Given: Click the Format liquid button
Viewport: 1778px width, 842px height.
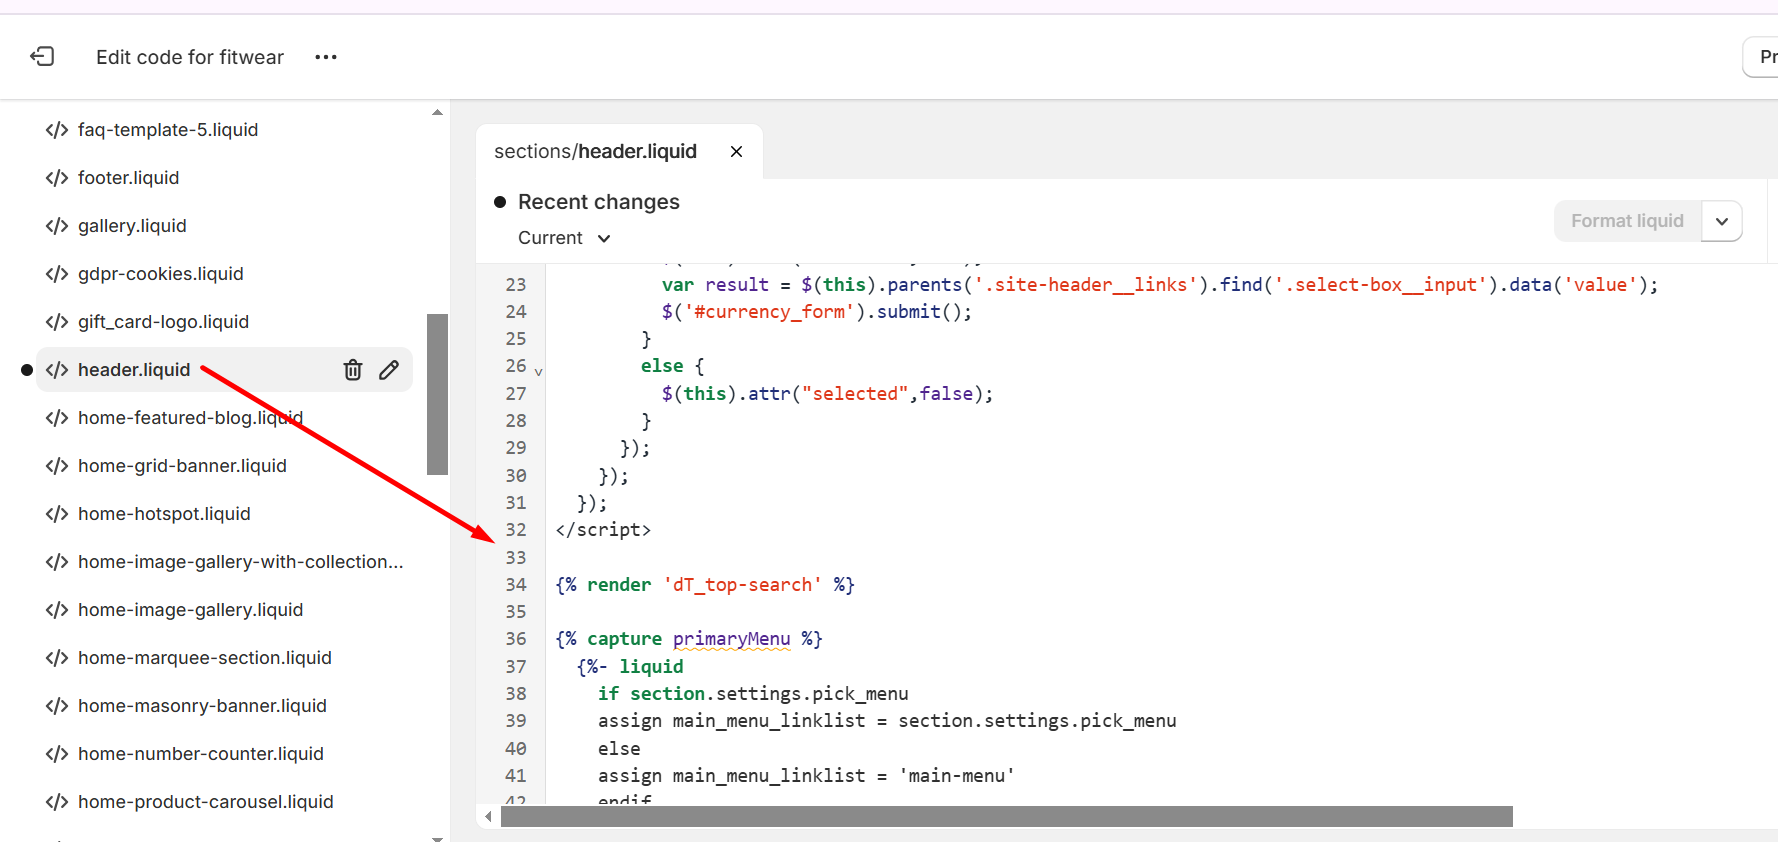Looking at the screenshot, I should coord(1627,221).
